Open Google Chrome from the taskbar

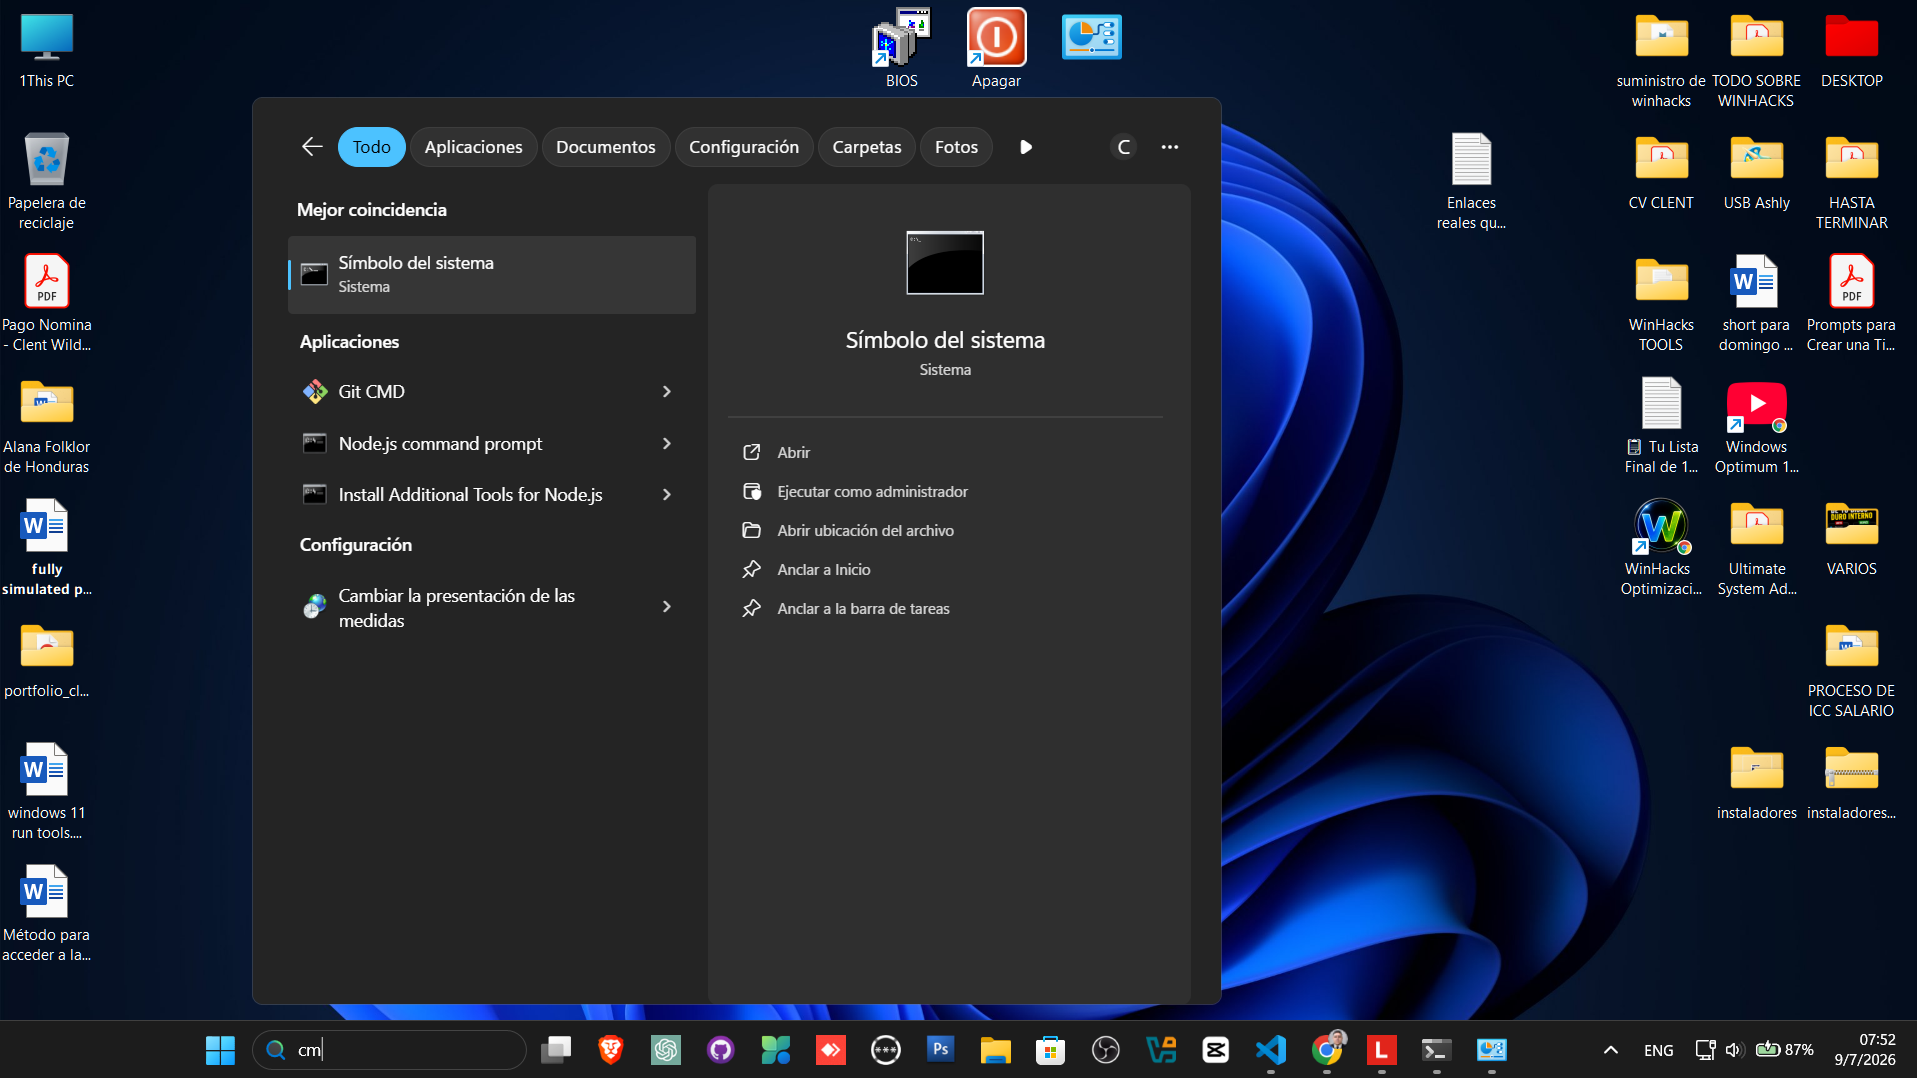(x=1327, y=1049)
